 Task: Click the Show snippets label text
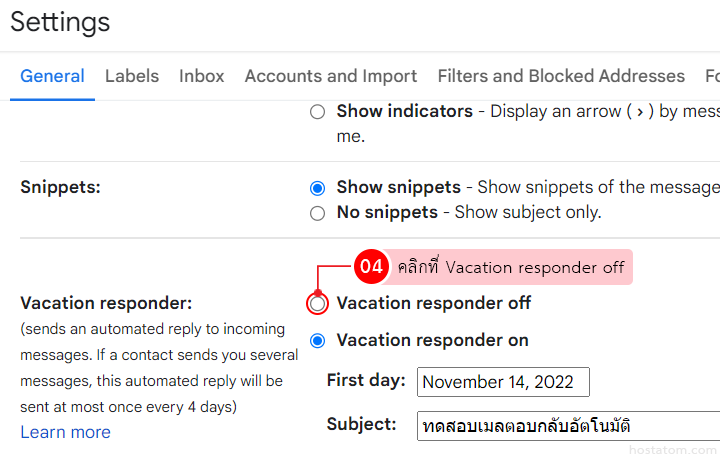click(398, 187)
